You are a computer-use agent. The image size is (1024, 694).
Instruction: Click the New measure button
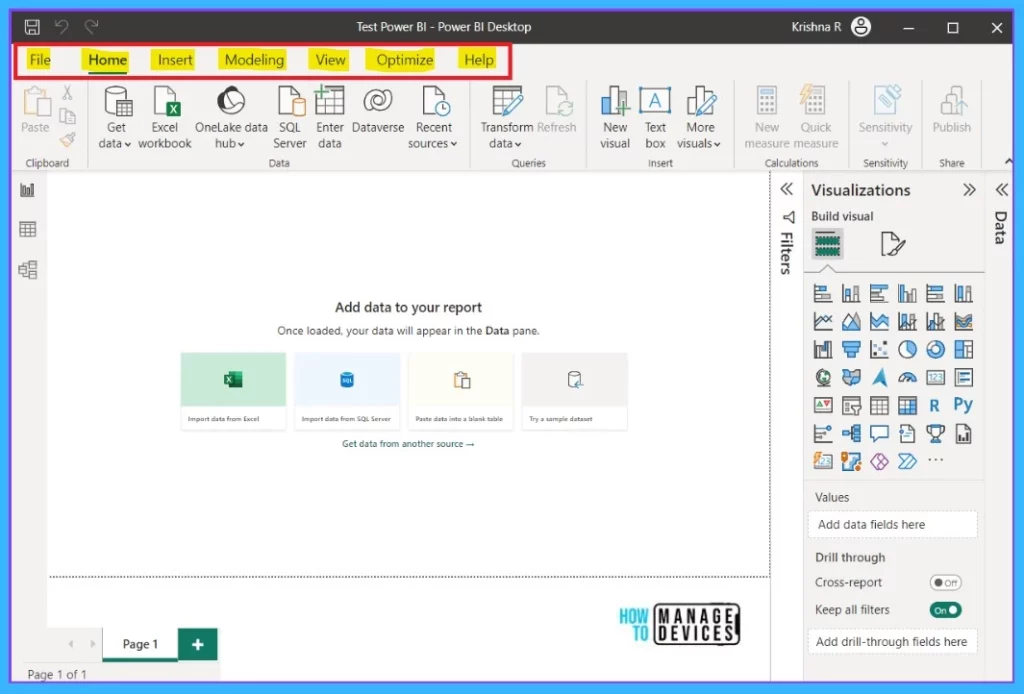[x=767, y=118]
